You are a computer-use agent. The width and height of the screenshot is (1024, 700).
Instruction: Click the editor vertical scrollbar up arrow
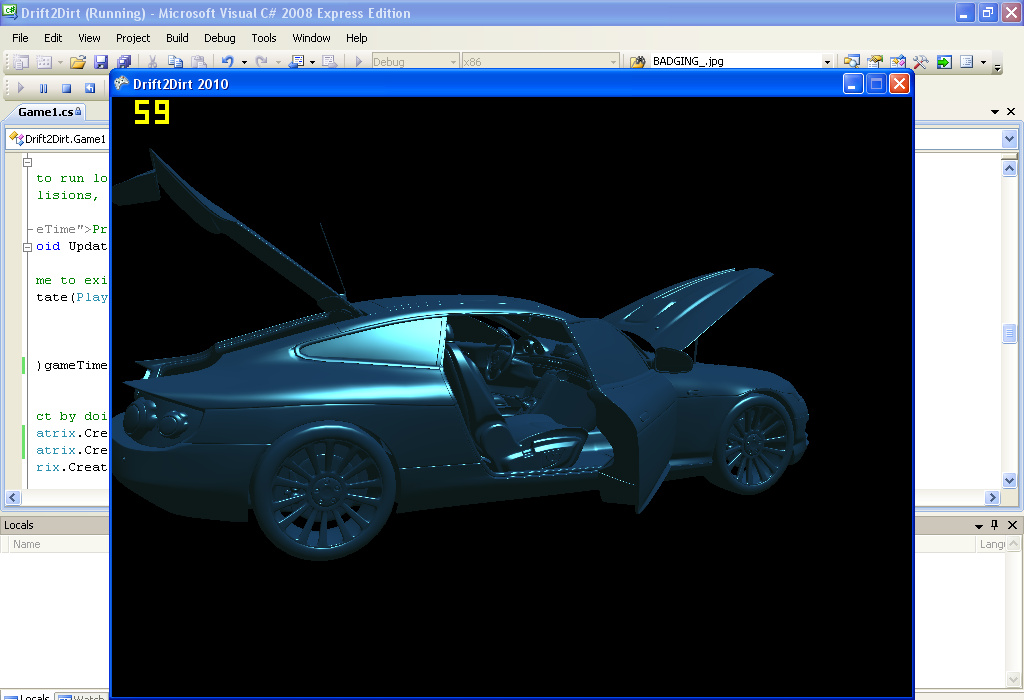(x=1009, y=168)
